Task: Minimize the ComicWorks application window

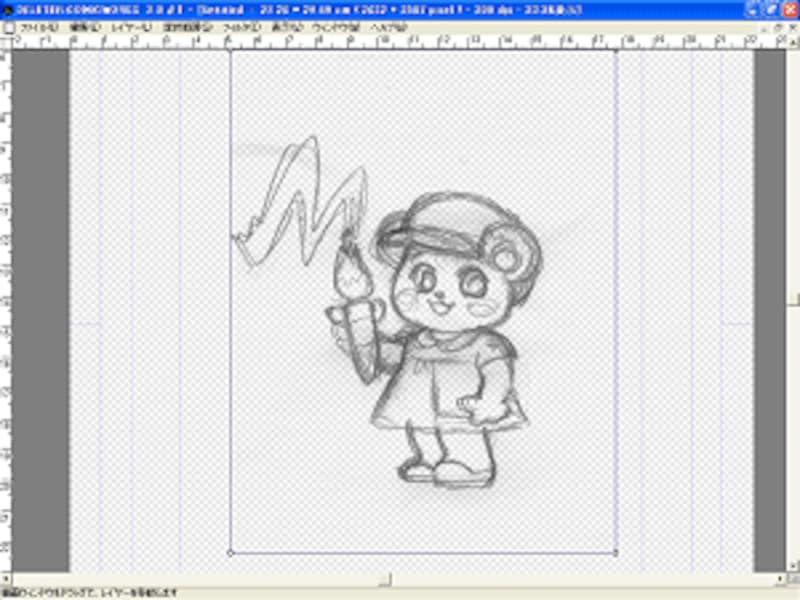Action: coord(754,10)
